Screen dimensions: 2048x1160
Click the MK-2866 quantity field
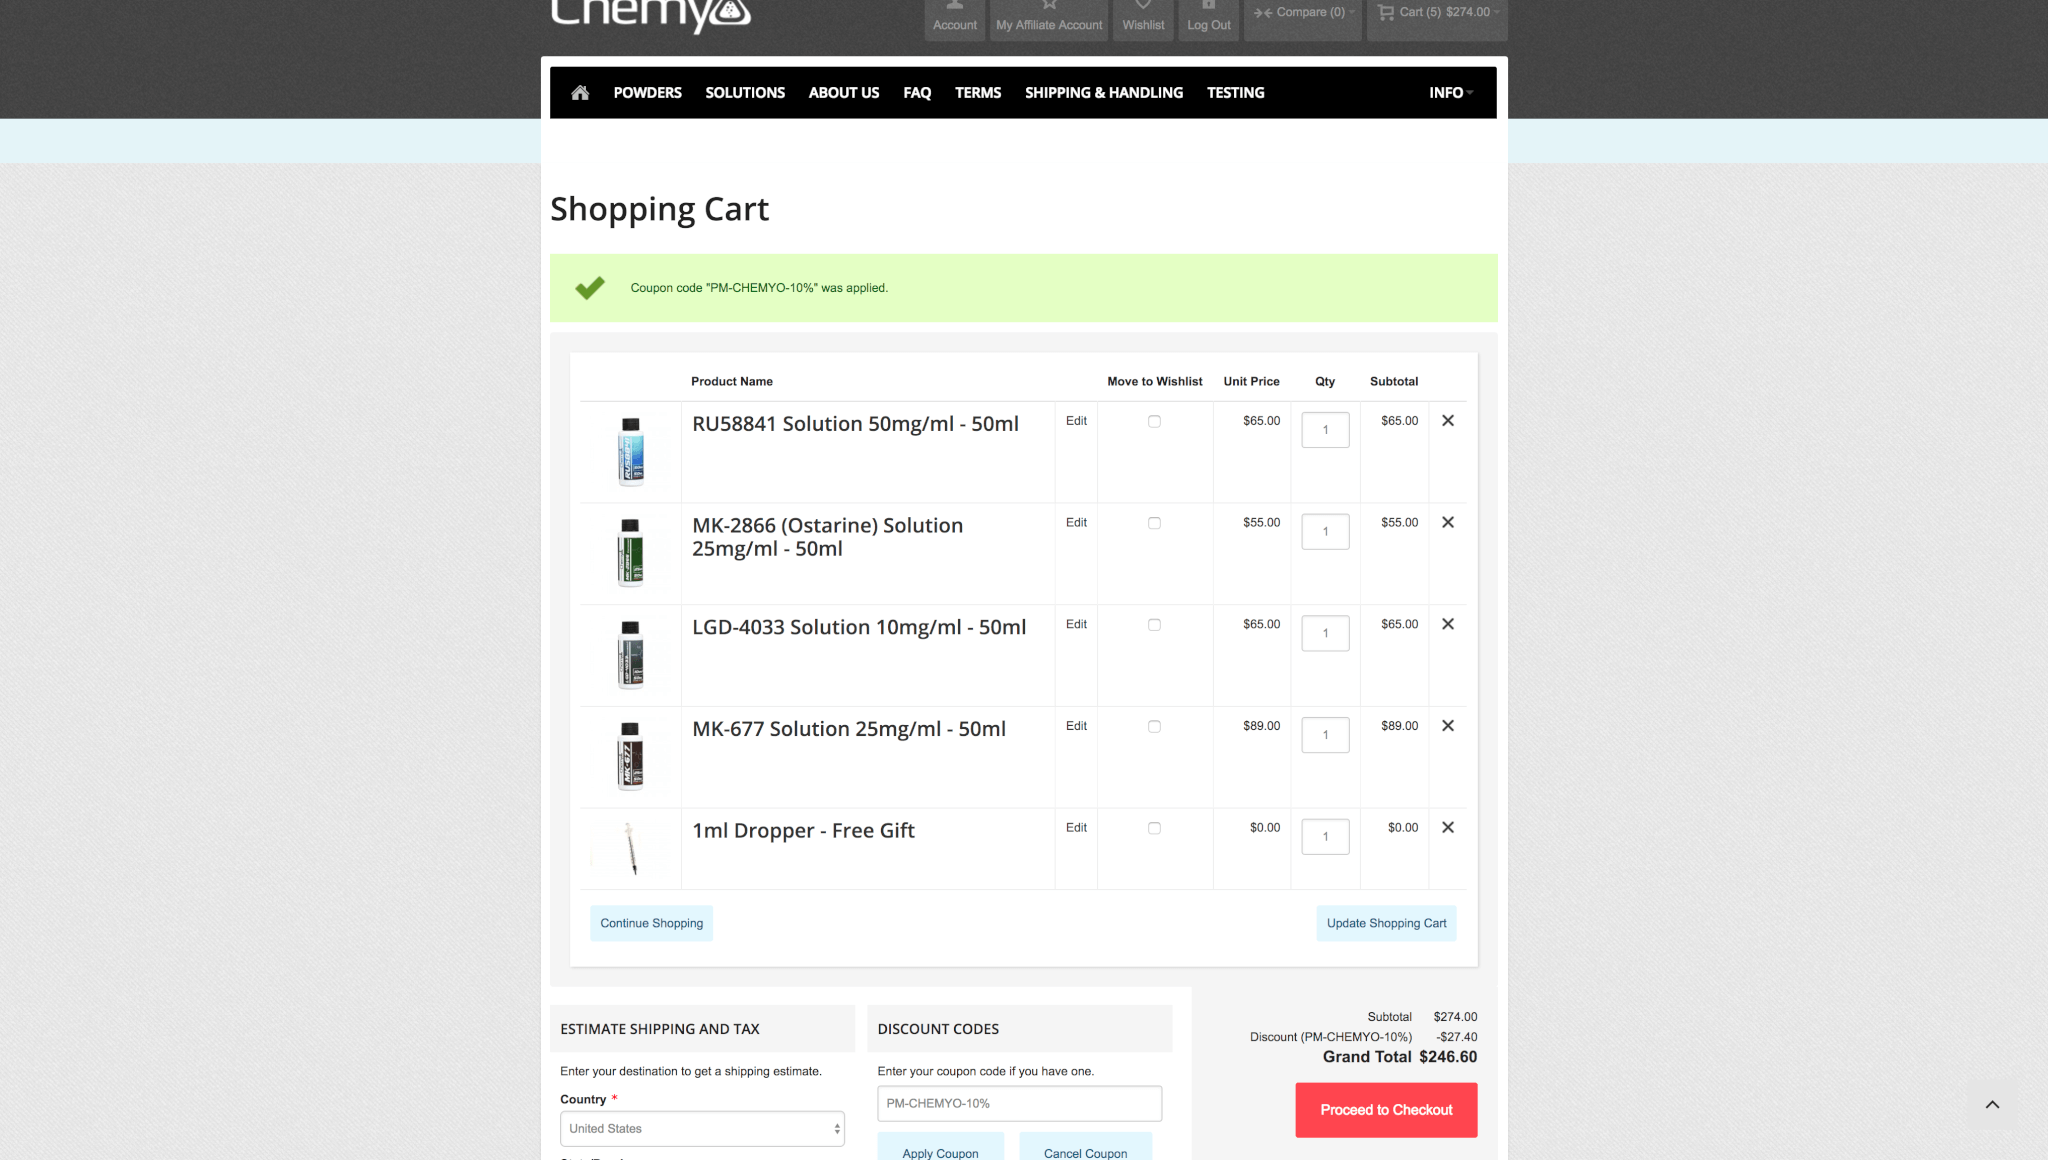coord(1325,531)
